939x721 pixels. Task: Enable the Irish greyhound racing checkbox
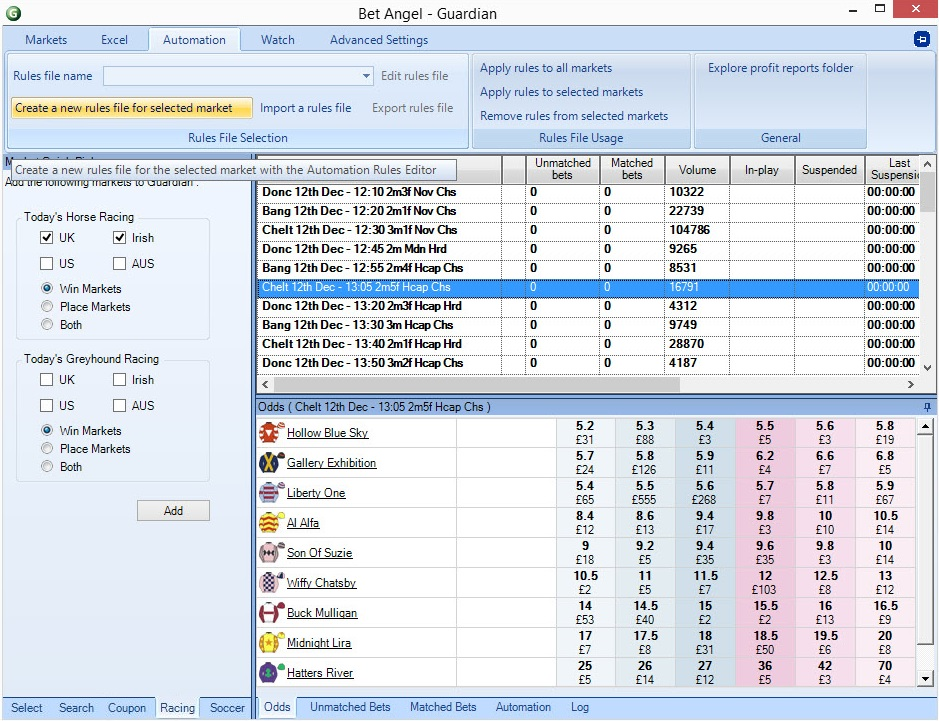[x=119, y=380]
